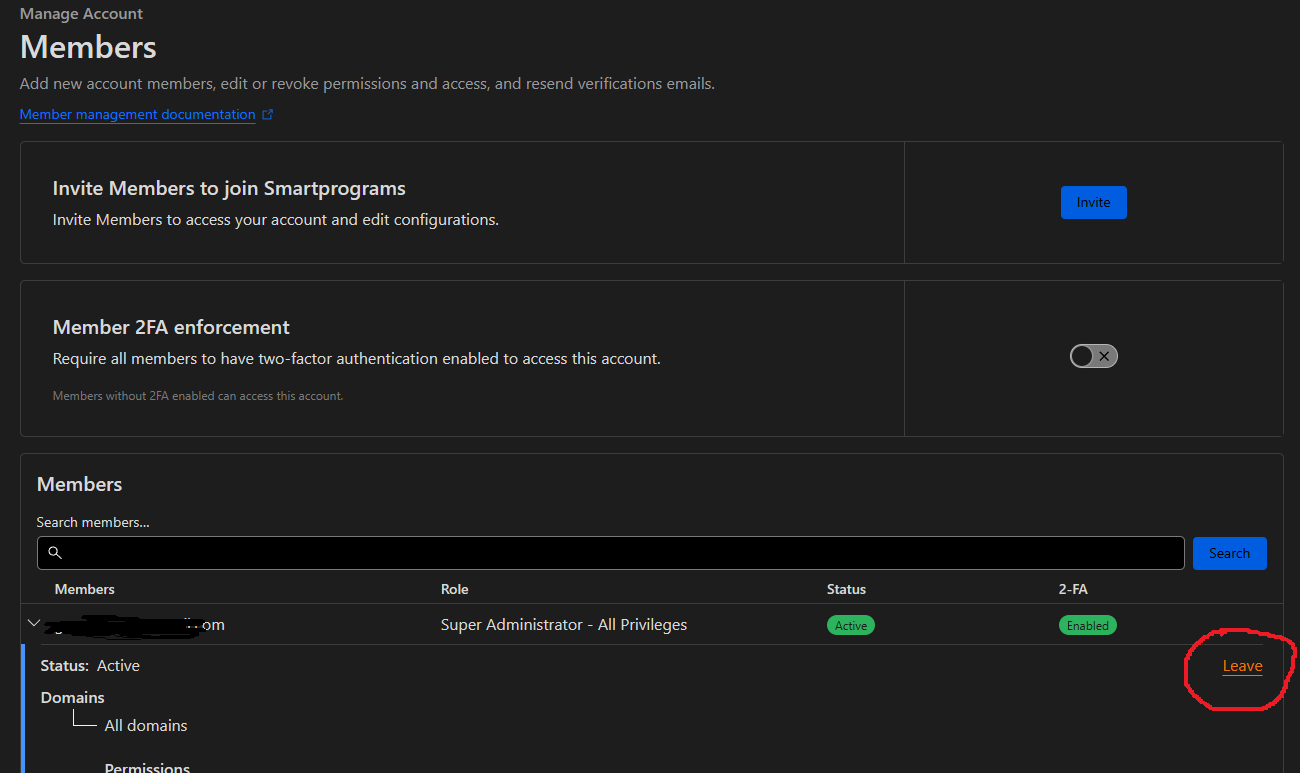The width and height of the screenshot is (1300, 773).
Task: Click the Status column header
Action: 846,589
